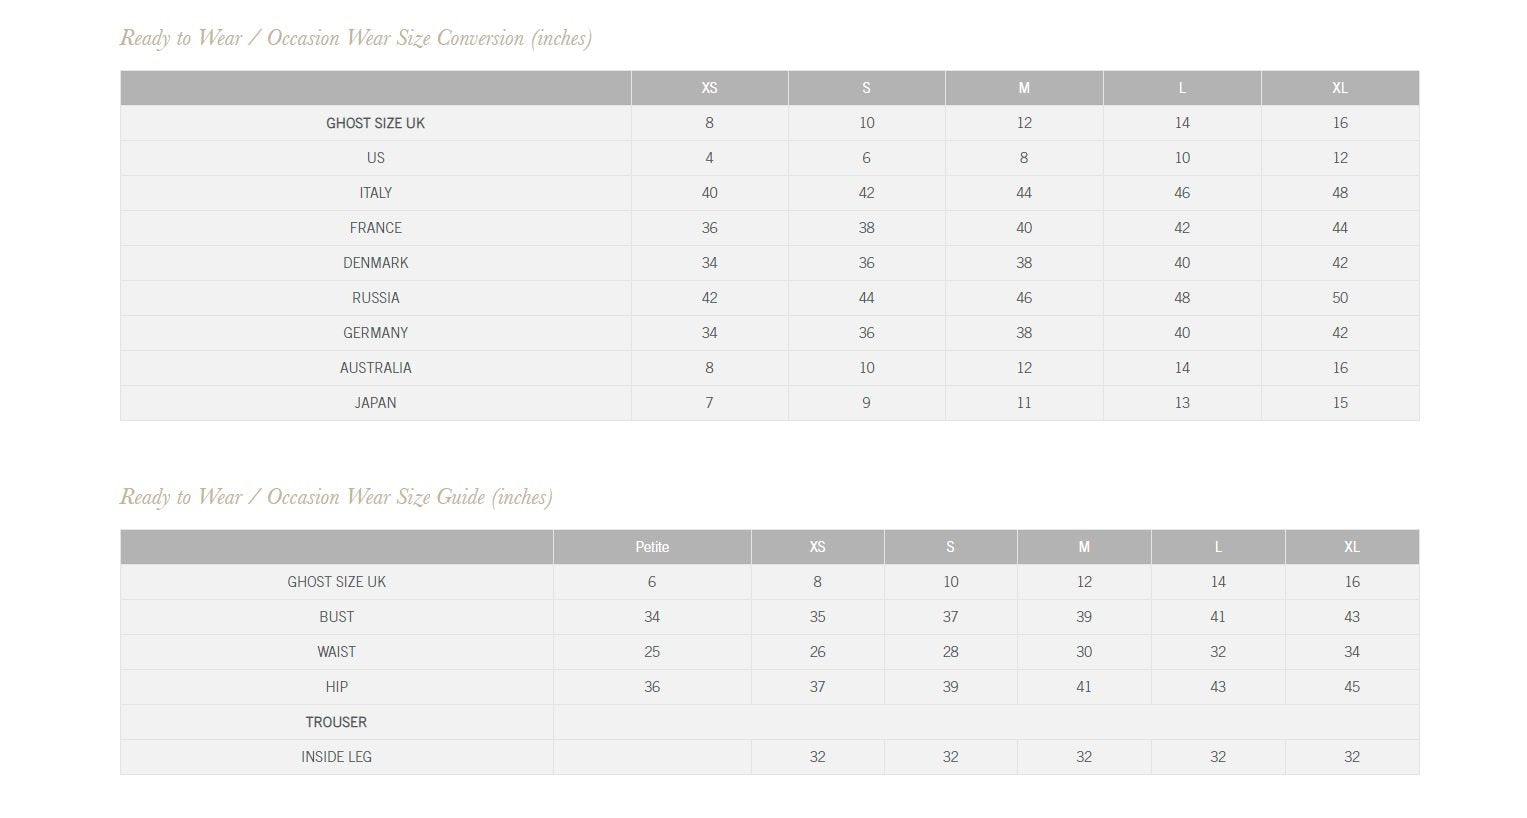Click the Size Conversion (inches) heading
This screenshot has width=1527, height=818.
tap(355, 38)
